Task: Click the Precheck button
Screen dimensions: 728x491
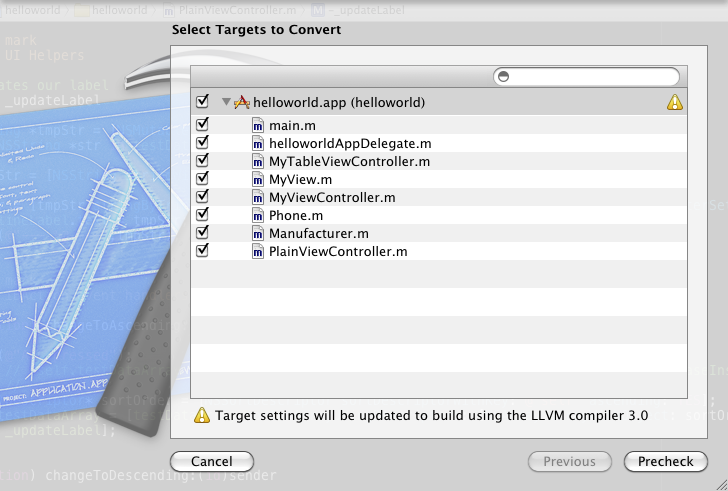Action: pyautogui.click(x=666, y=461)
